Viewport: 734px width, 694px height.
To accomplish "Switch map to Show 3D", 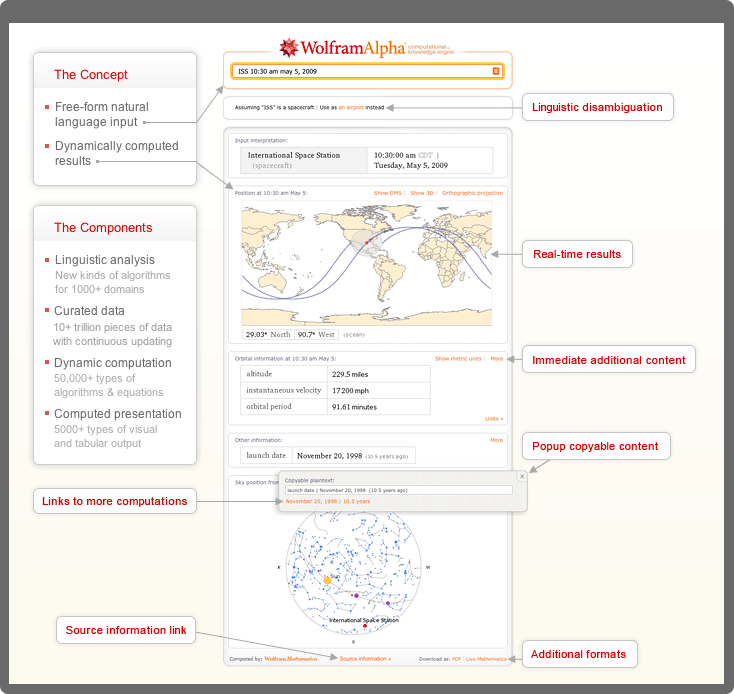I will pos(421,192).
